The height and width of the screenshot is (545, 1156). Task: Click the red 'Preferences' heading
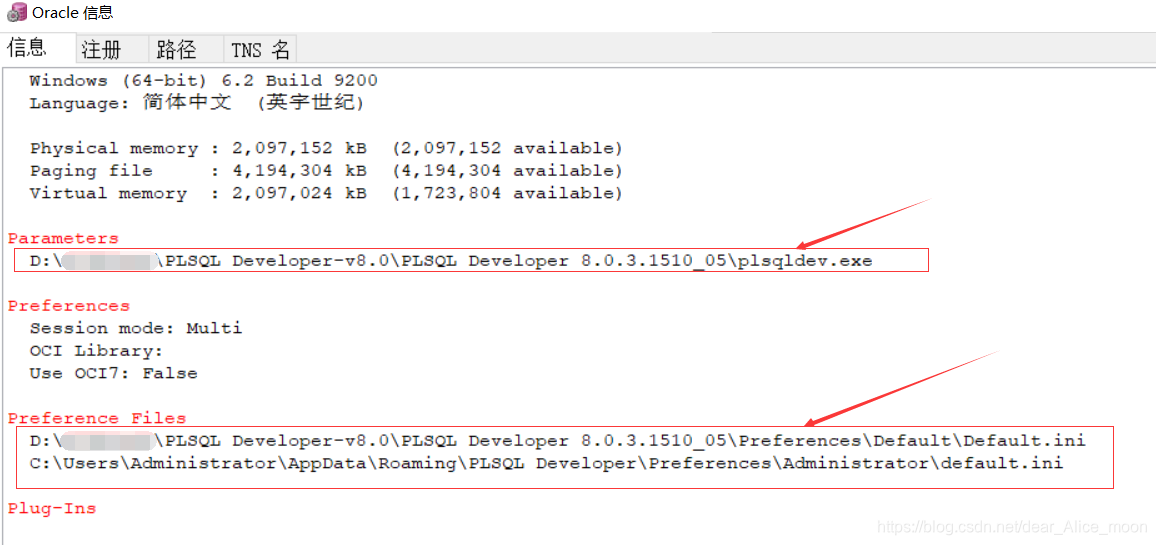(69, 306)
